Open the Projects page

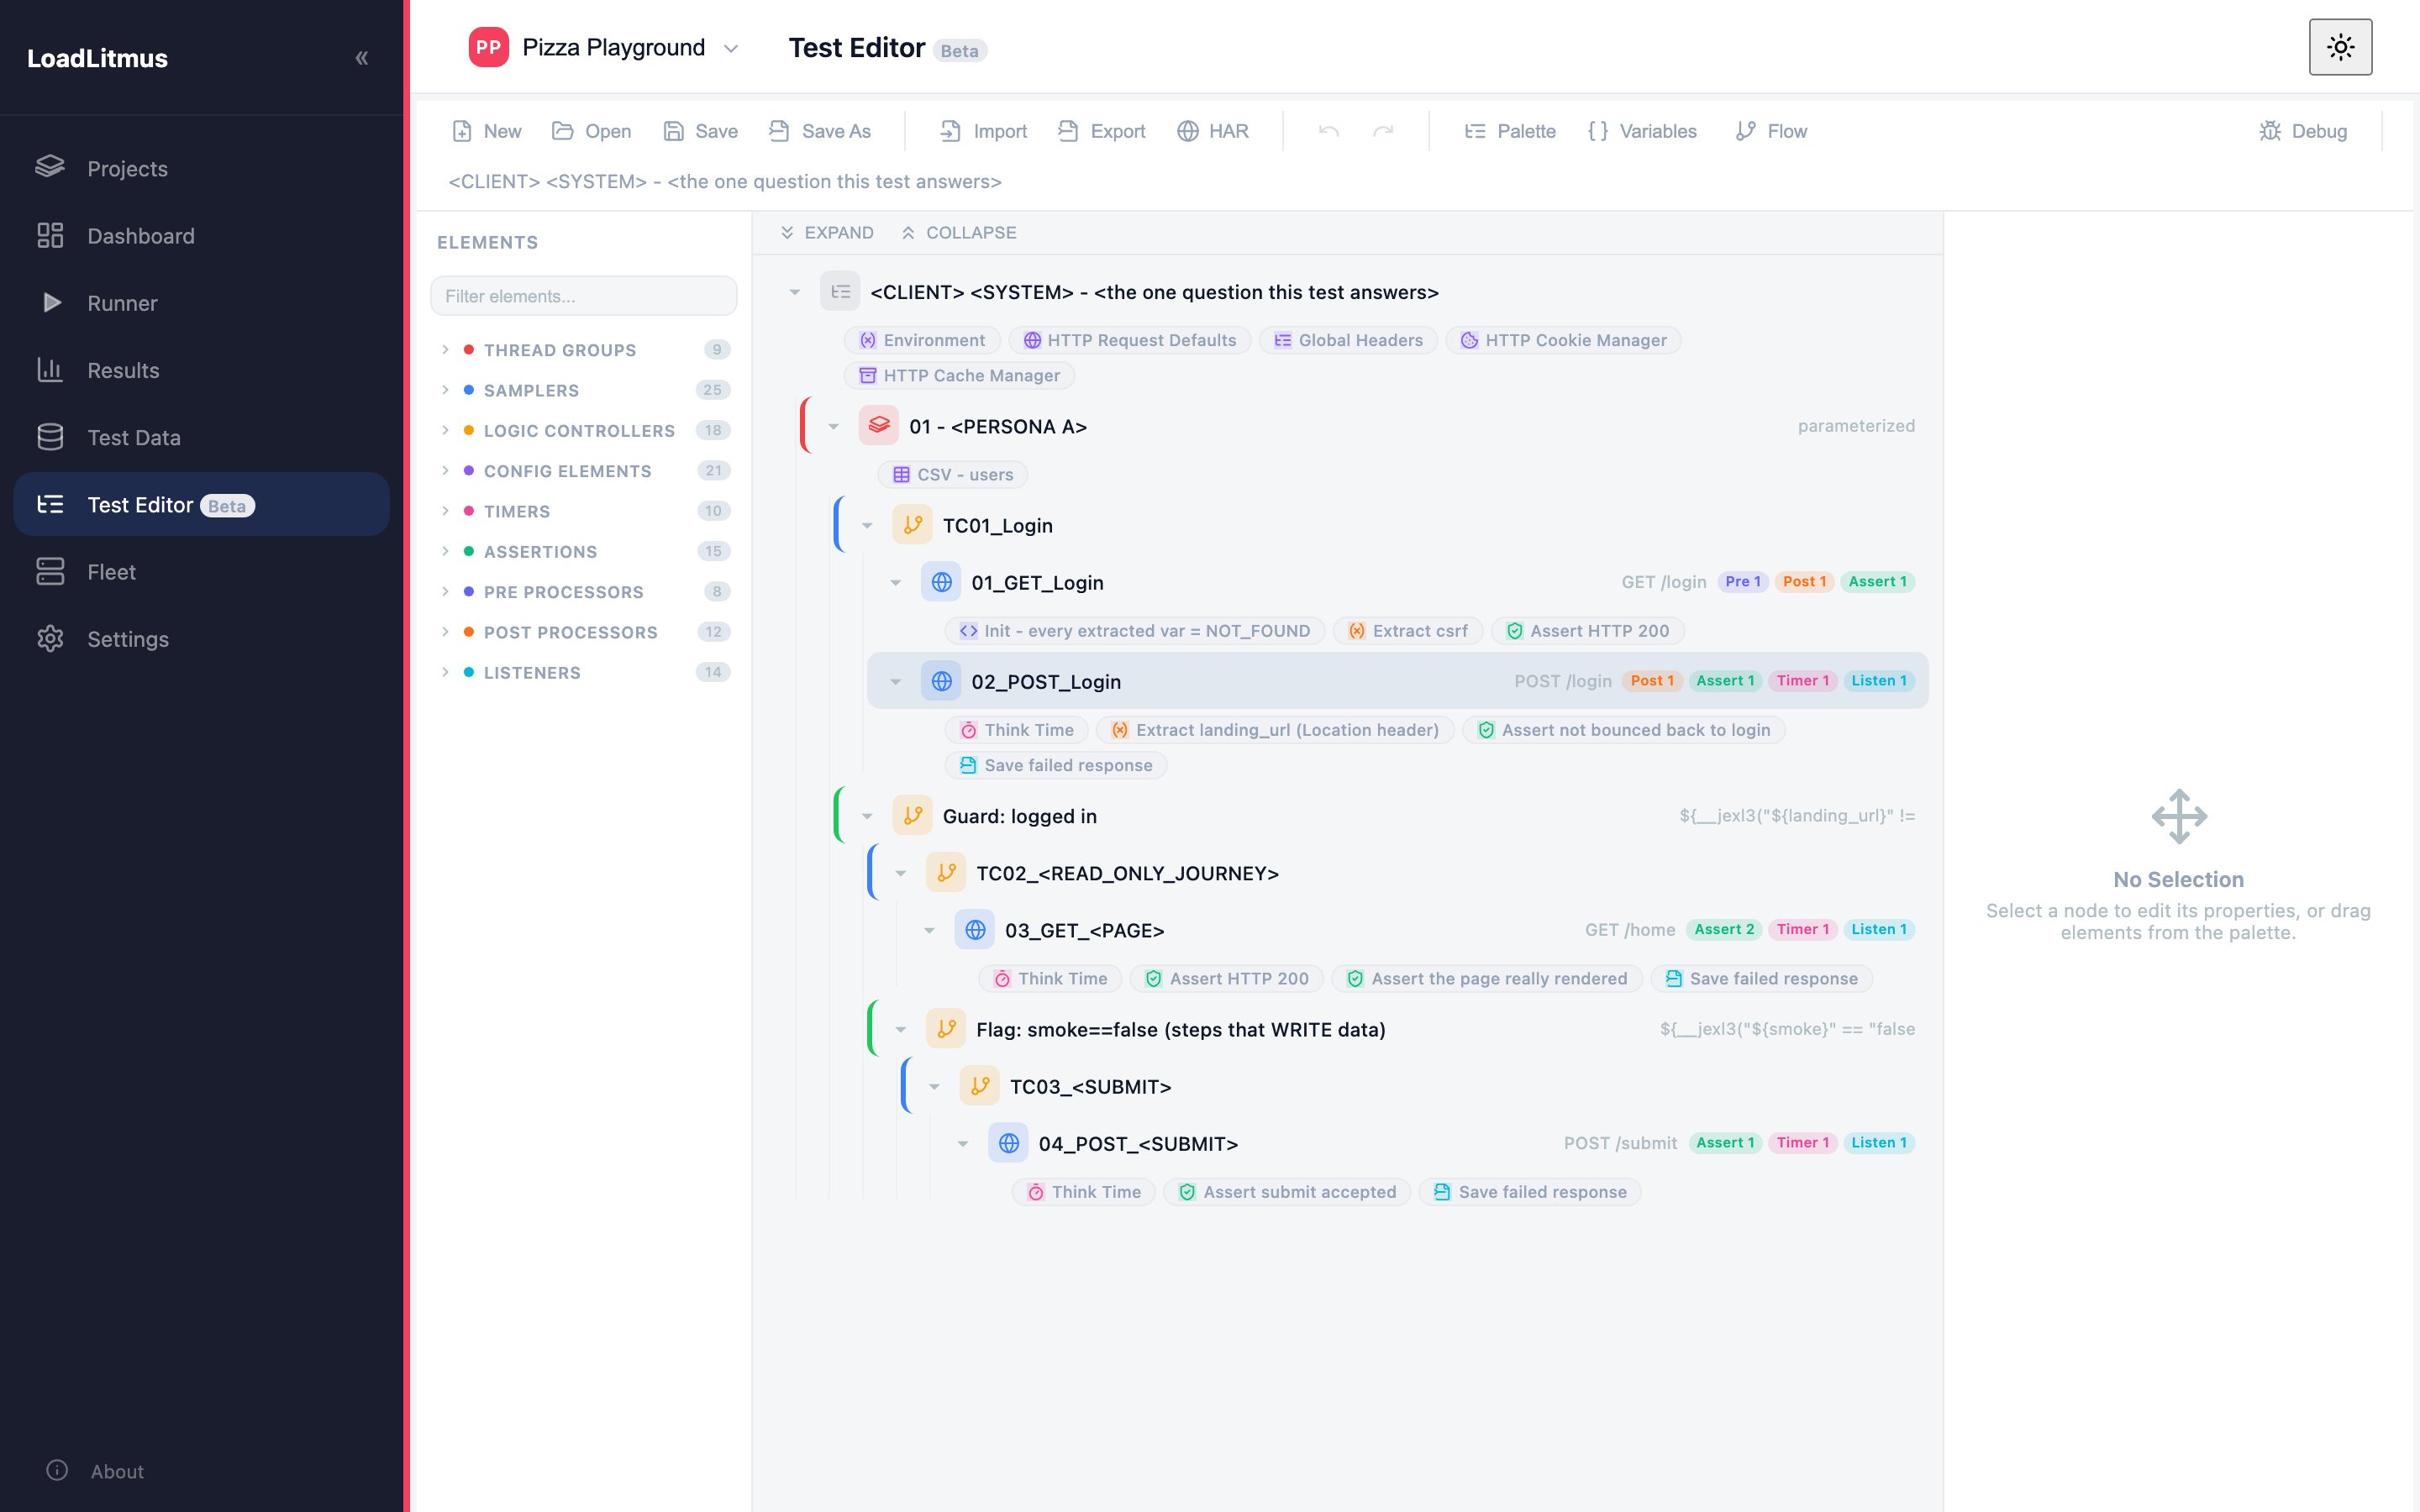[201, 168]
